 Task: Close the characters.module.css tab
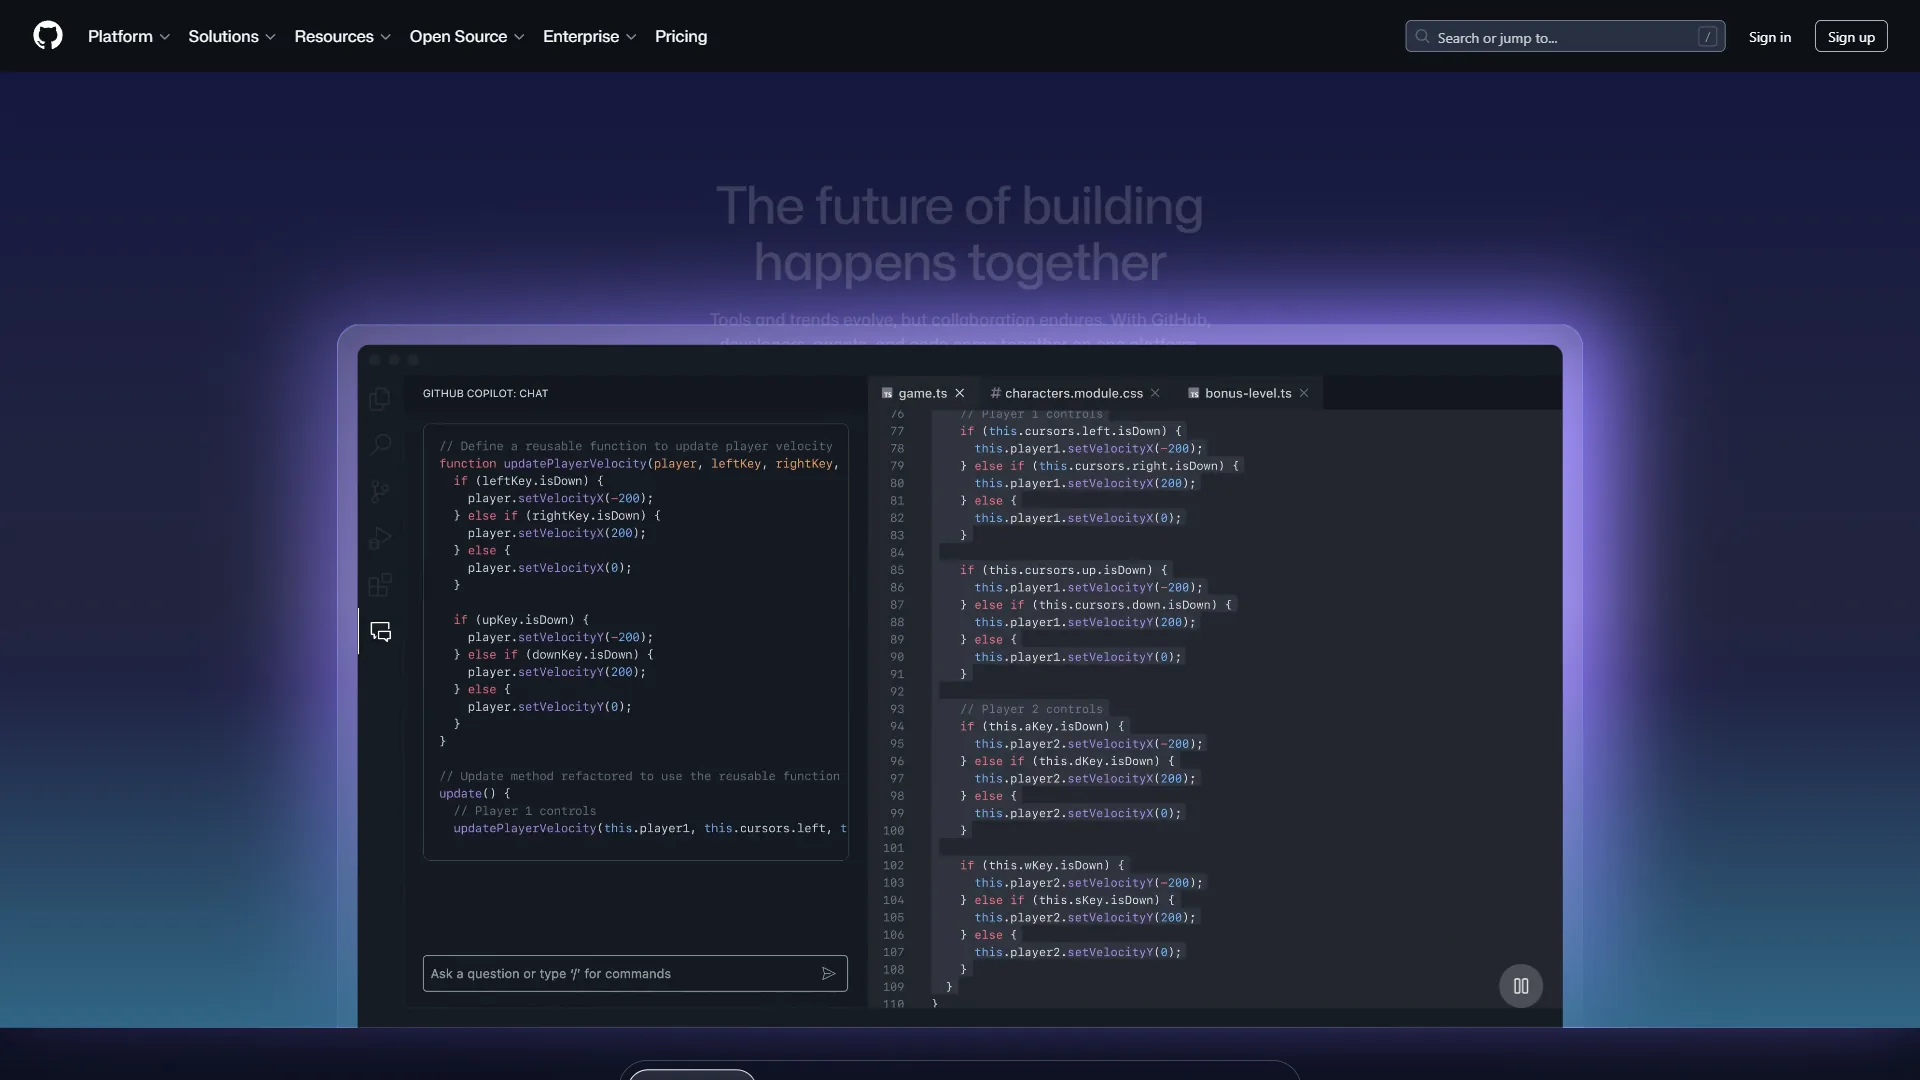coord(1155,393)
